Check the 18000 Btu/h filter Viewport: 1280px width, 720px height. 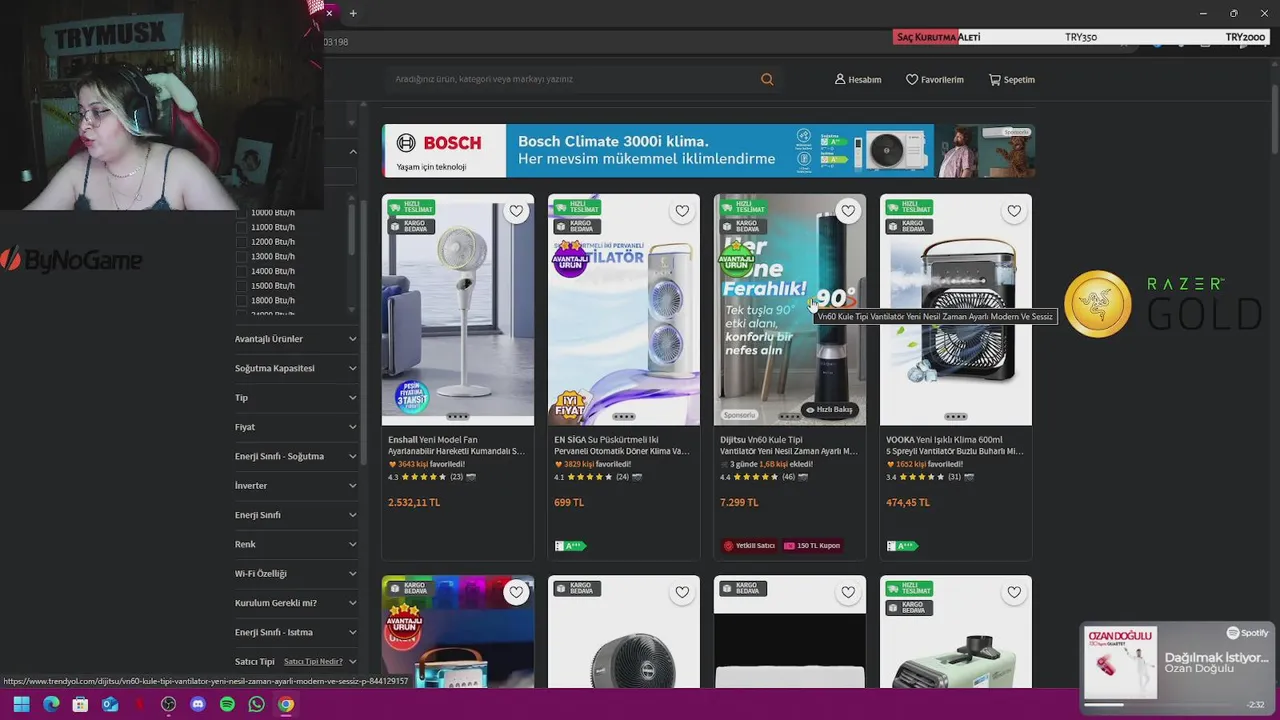pos(241,300)
